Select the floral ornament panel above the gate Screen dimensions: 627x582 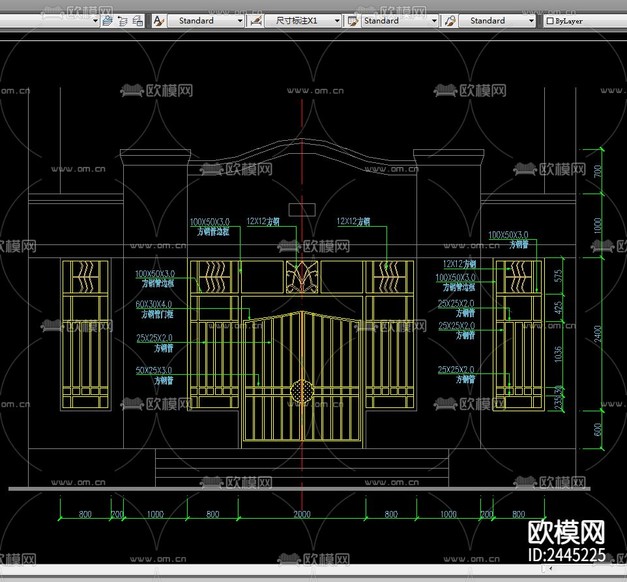(302, 277)
